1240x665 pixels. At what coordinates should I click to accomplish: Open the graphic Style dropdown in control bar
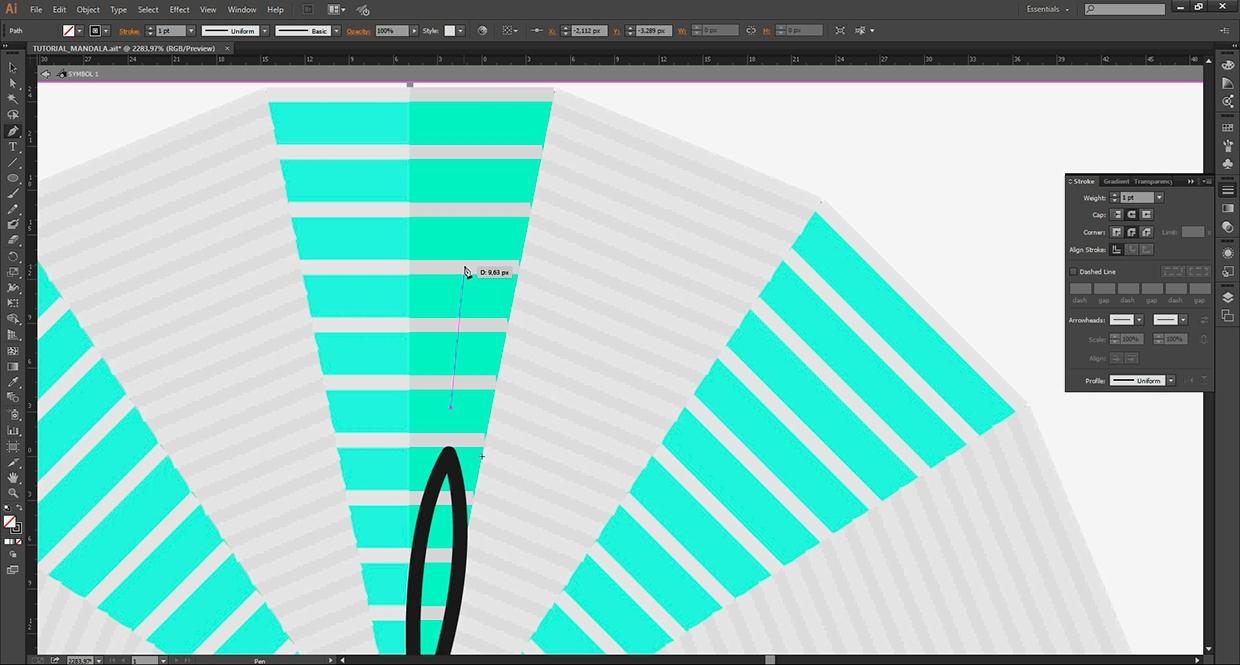[x=462, y=31]
